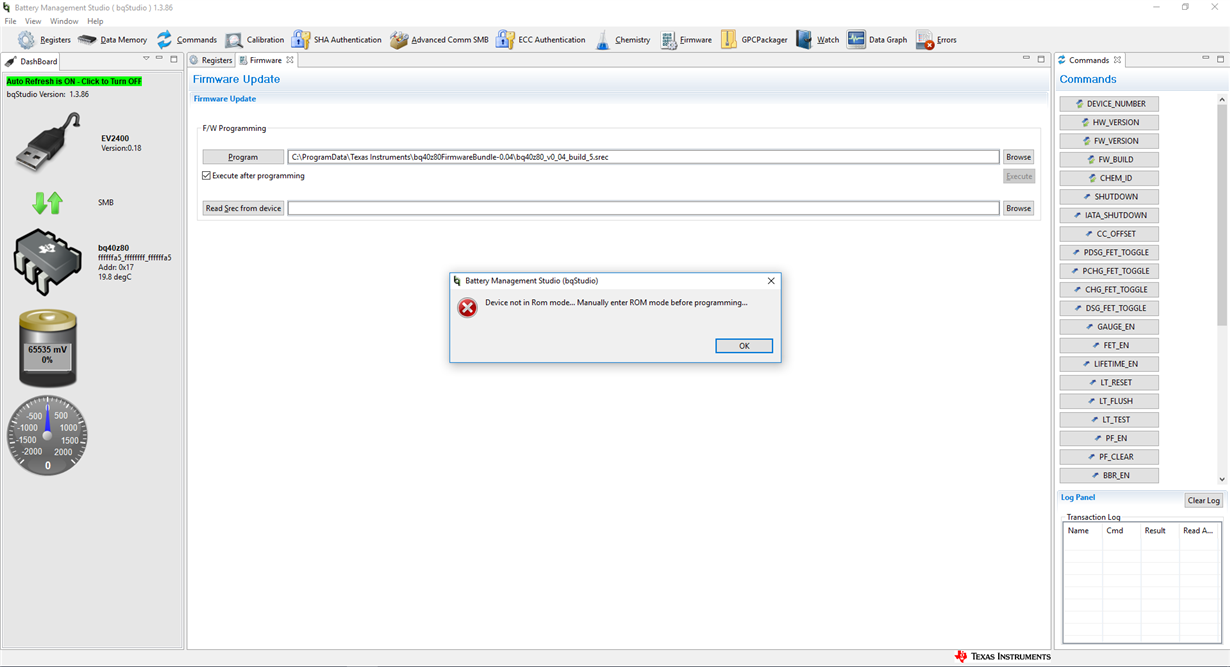Close the Rom mode error dialog
This screenshot has height=667, width=1230.
click(771, 281)
